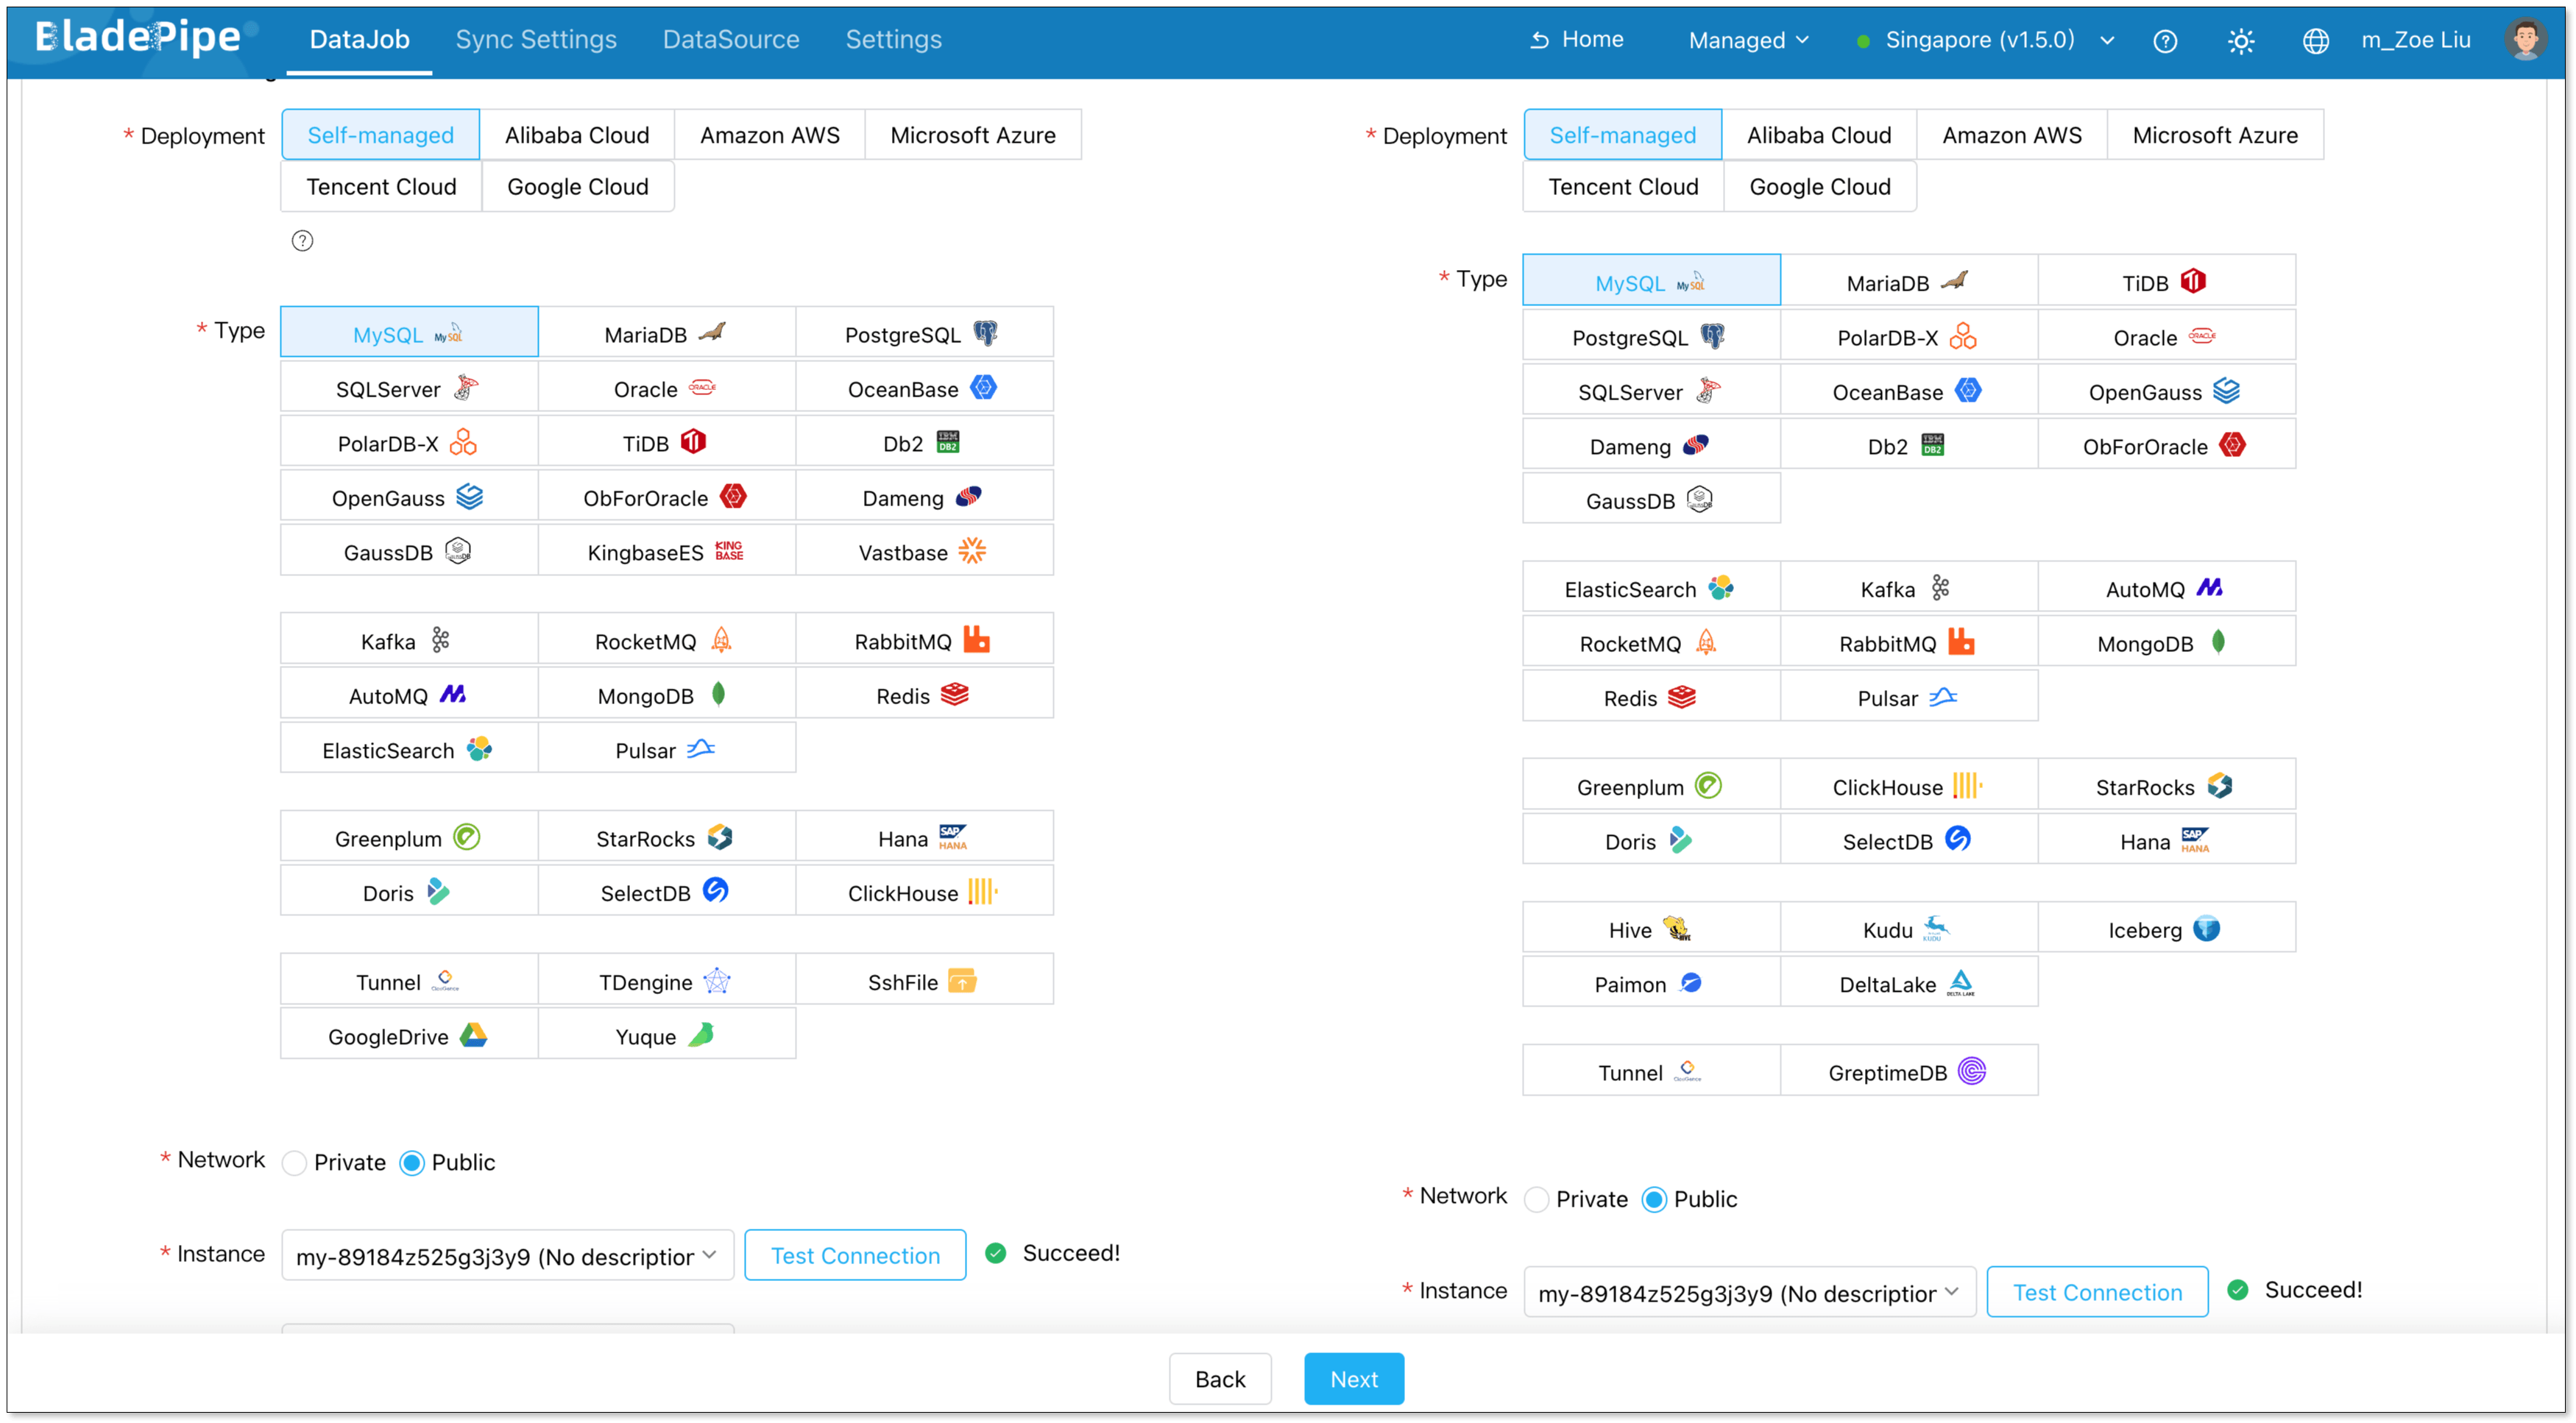The width and height of the screenshot is (2576, 1423).
Task: Click the Next button
Action: [x=1354, y=1379]
